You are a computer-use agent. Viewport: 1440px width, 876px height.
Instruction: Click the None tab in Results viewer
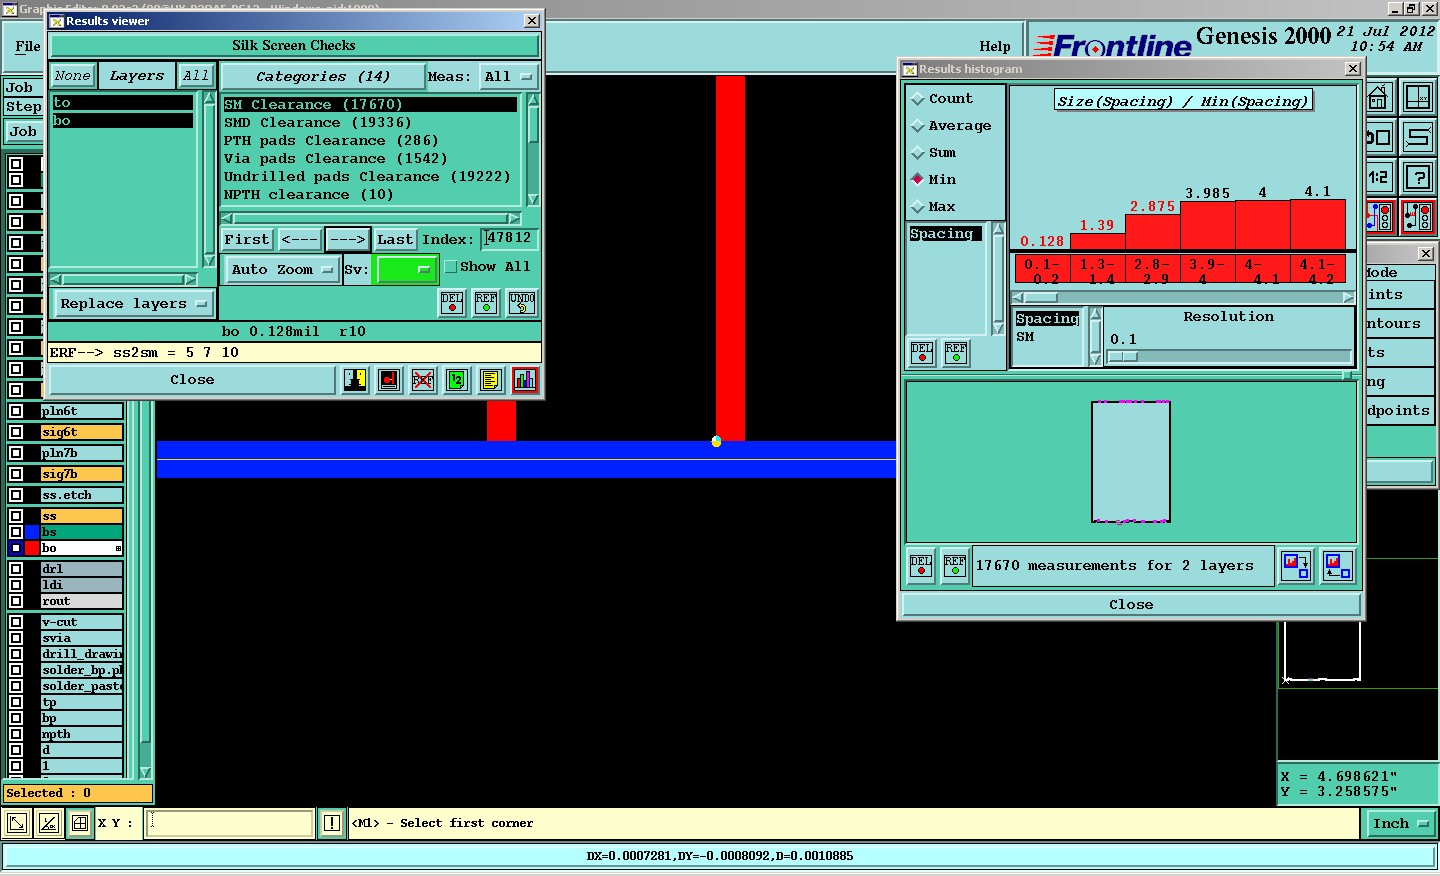click(x=73, y=76)
